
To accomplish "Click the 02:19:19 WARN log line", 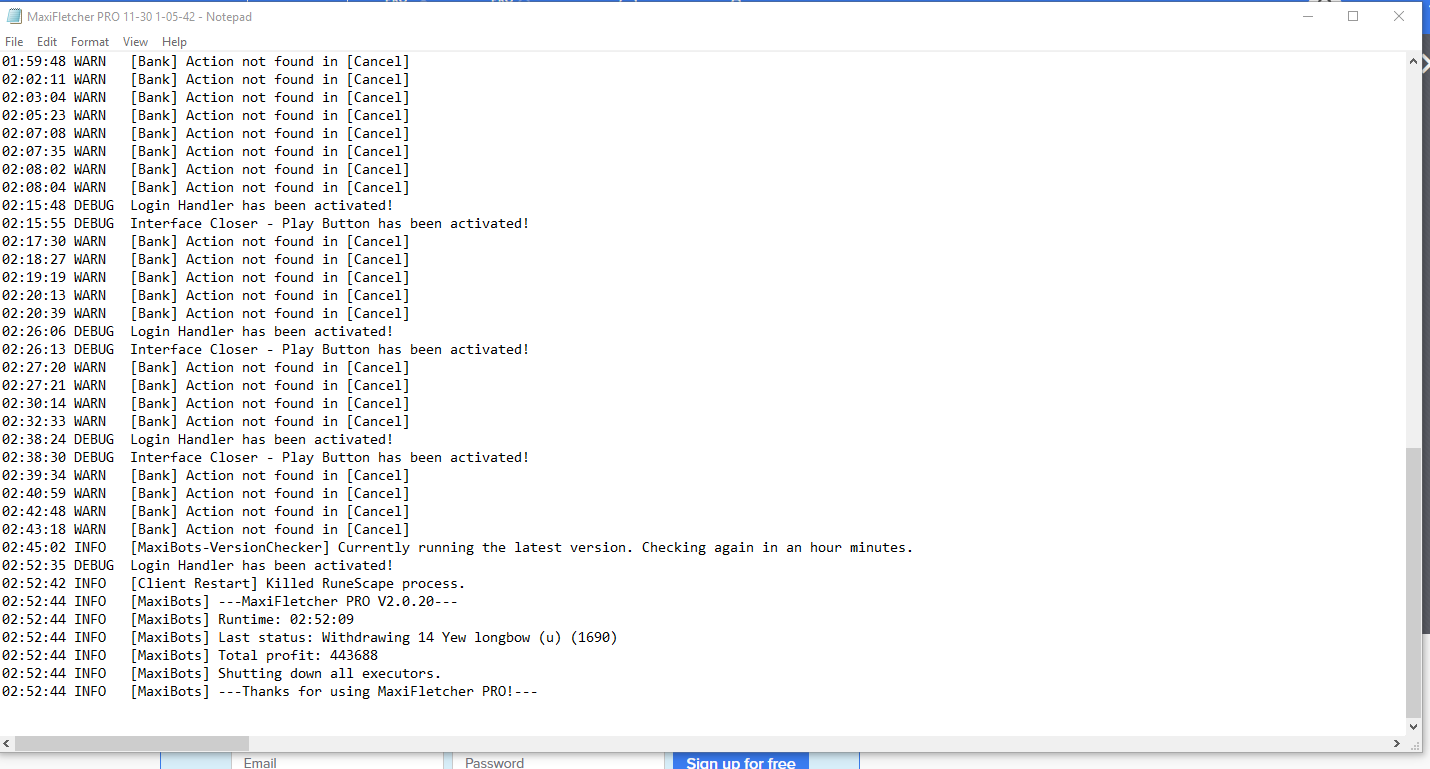I will [206, 277].
